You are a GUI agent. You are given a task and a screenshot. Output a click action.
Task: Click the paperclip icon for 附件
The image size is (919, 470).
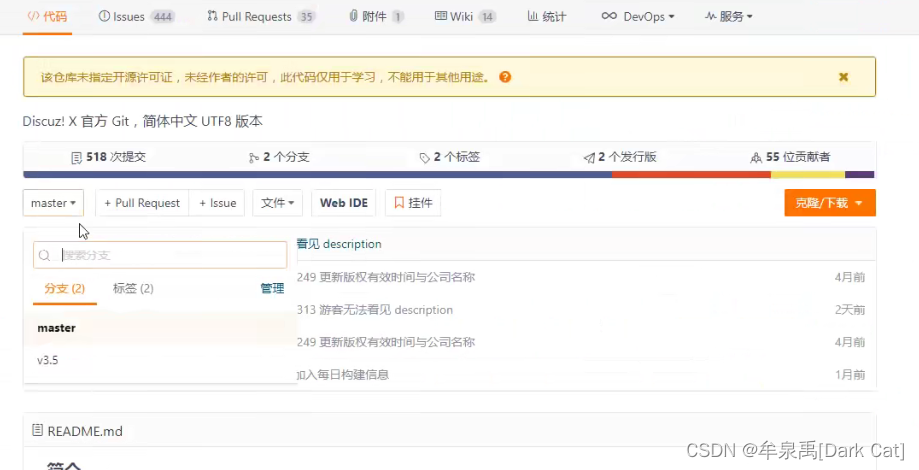pos(353,16)
